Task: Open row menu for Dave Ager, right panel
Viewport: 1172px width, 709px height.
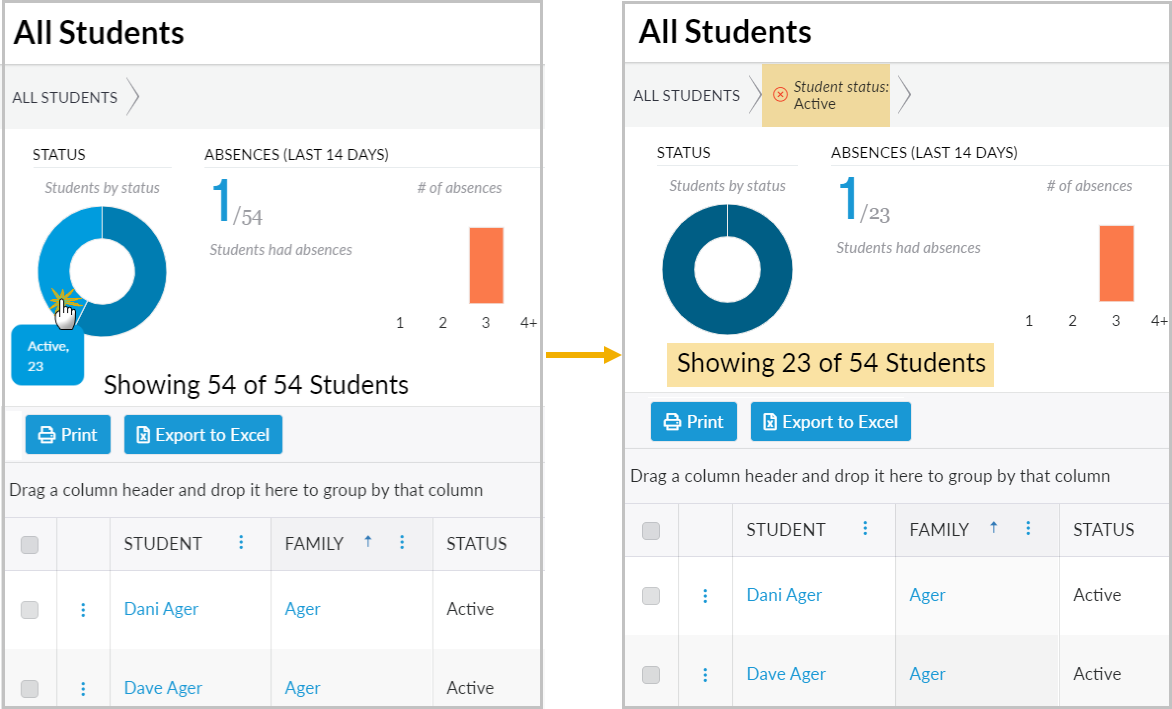Action: point(705,674)
